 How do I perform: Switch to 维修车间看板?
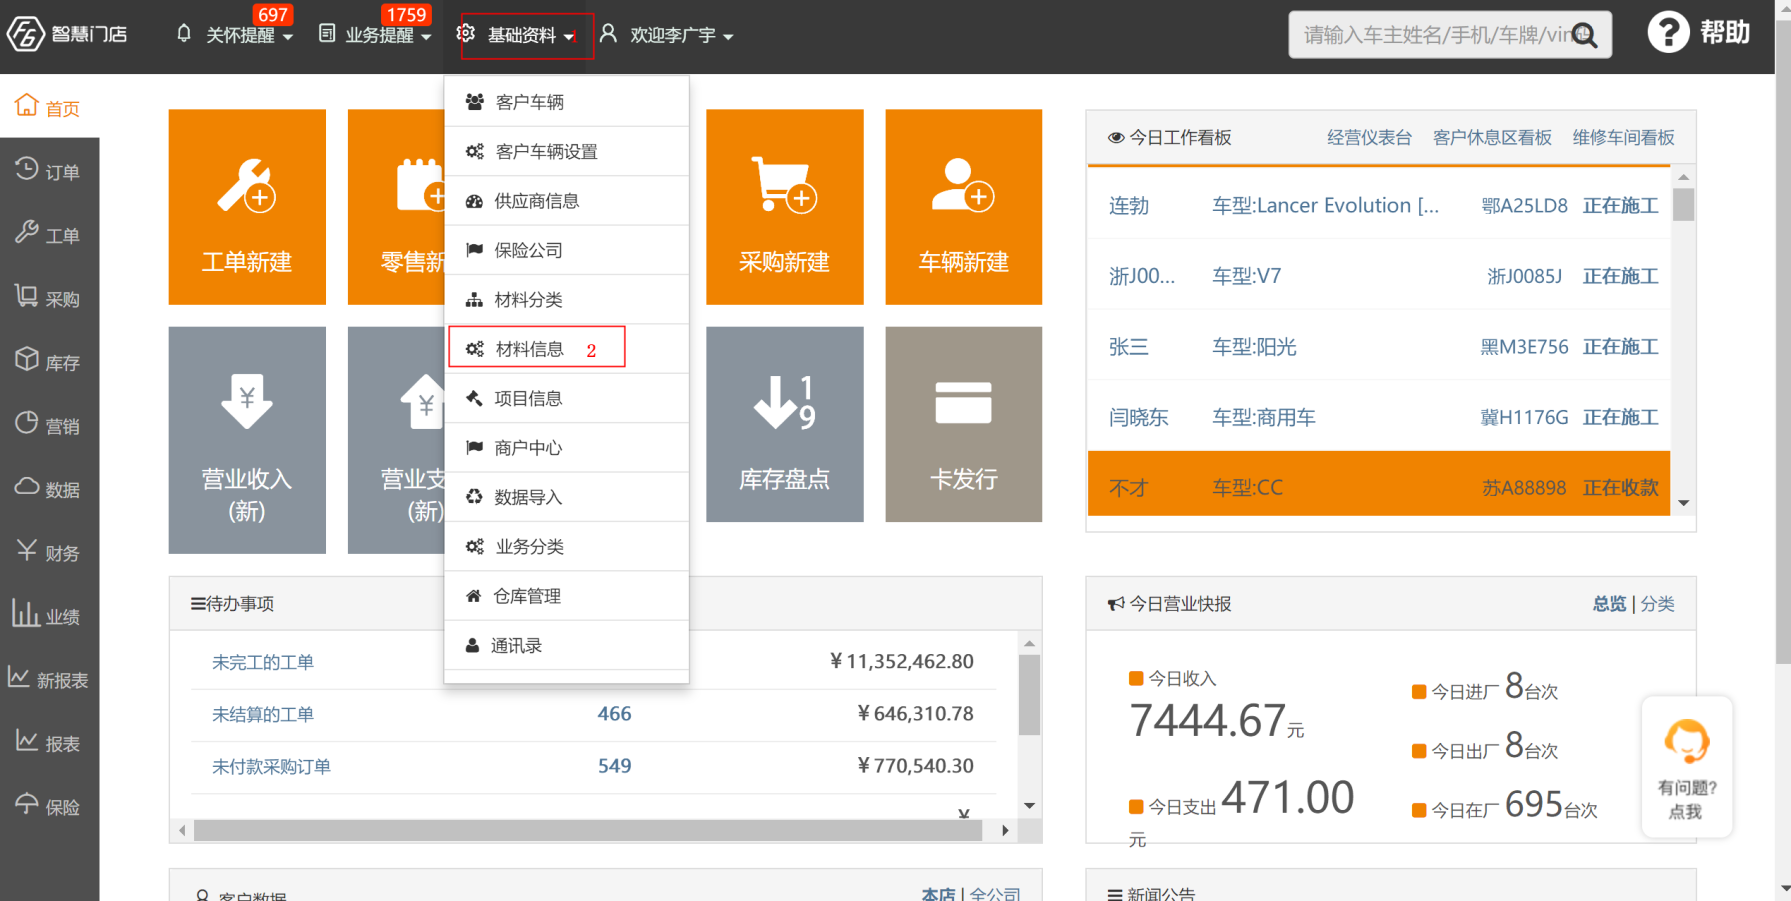(x=1623, y=138)
